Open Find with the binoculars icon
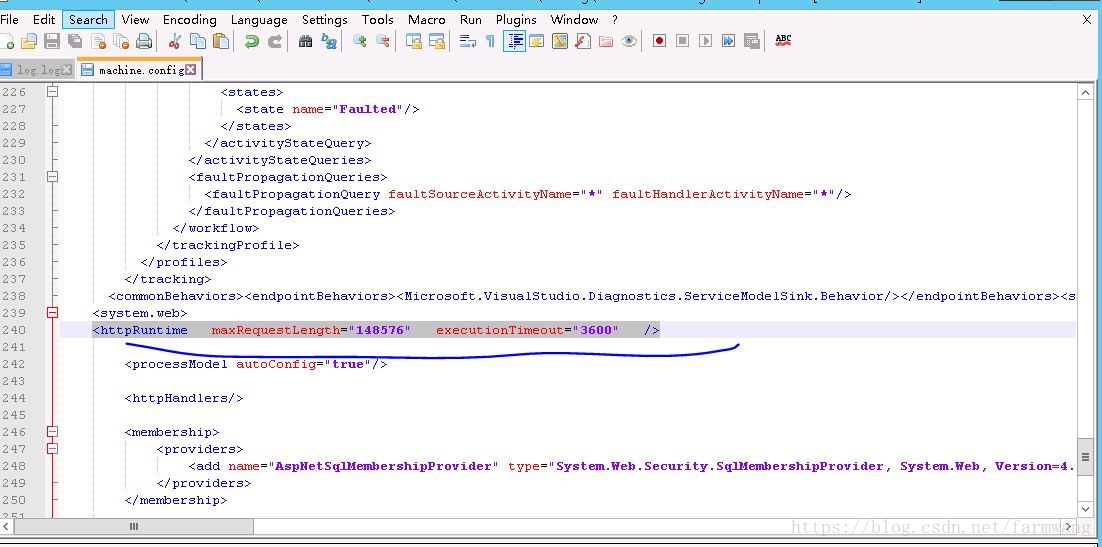This screenshot has height=547, width=1102. pos(305,41)
